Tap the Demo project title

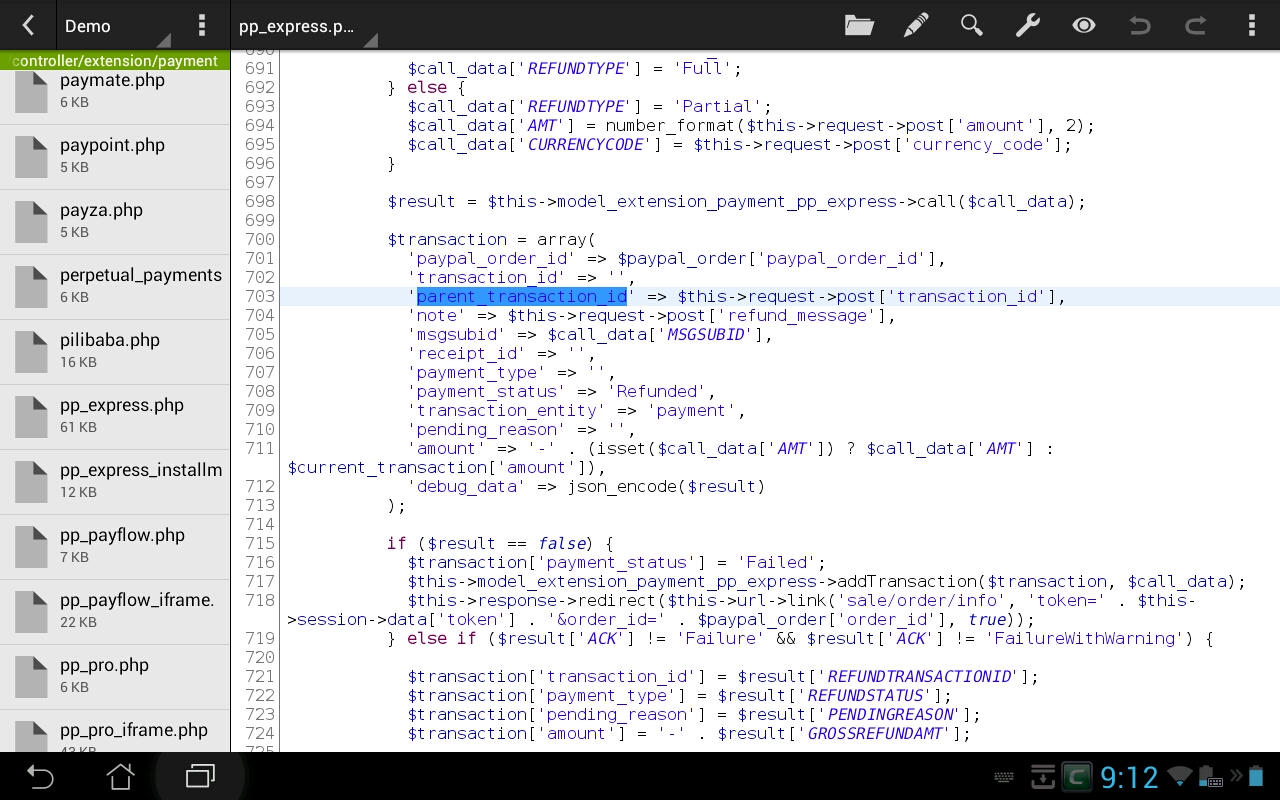[x=87, y=26]
